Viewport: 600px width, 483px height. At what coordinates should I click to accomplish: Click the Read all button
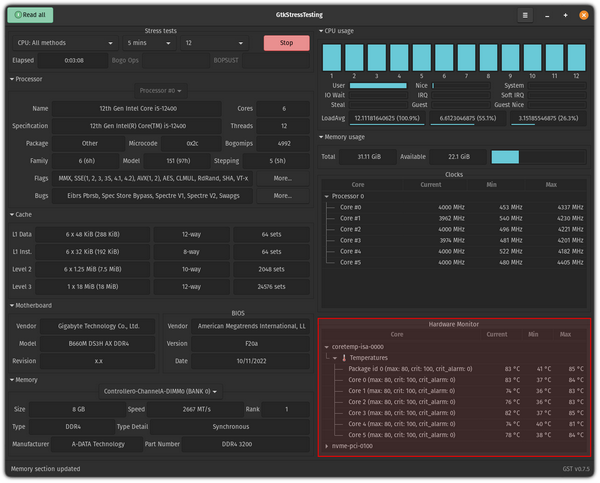pyautogui.click(x=30, y=15)
